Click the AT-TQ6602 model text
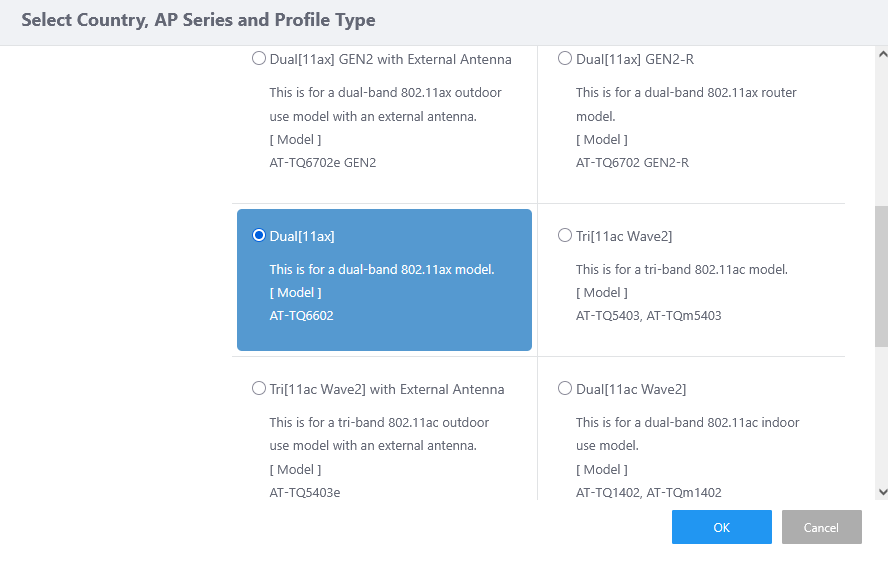This screenshot has width=888, height=567. coord(301,316)
